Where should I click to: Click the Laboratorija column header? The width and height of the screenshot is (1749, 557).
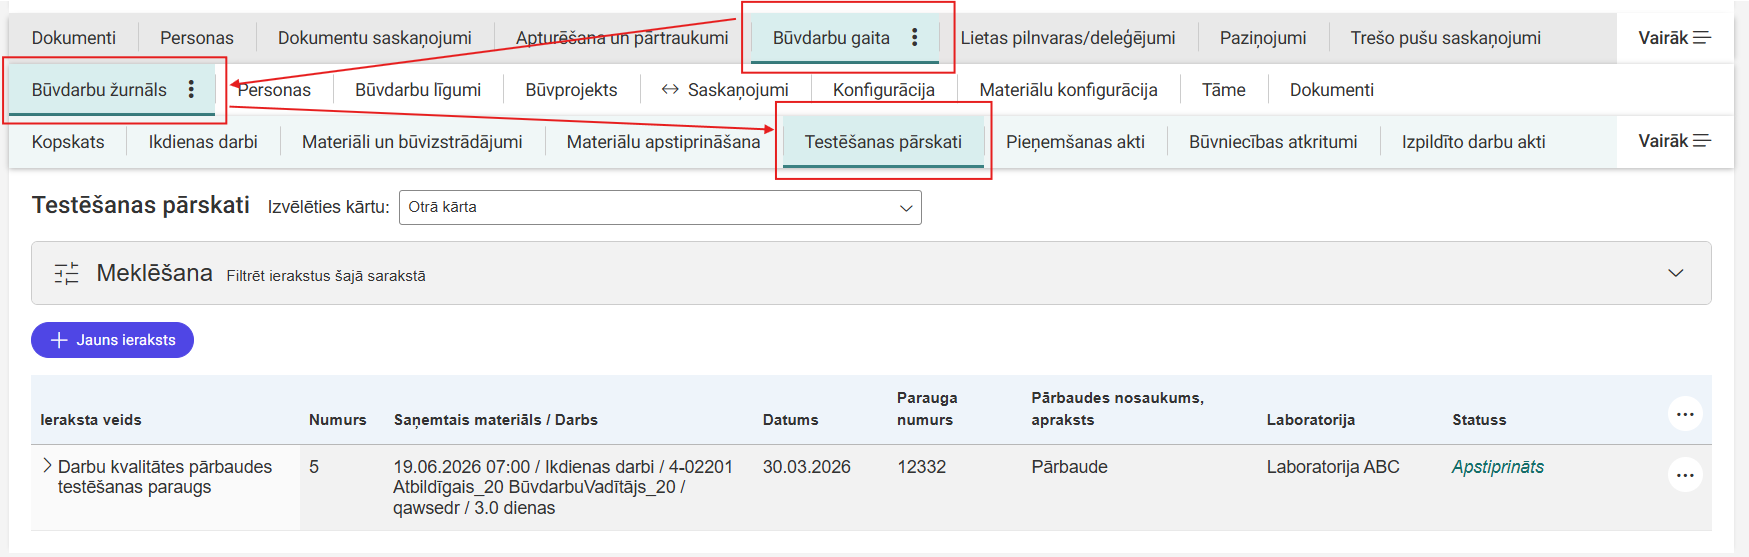[1311, 420]
